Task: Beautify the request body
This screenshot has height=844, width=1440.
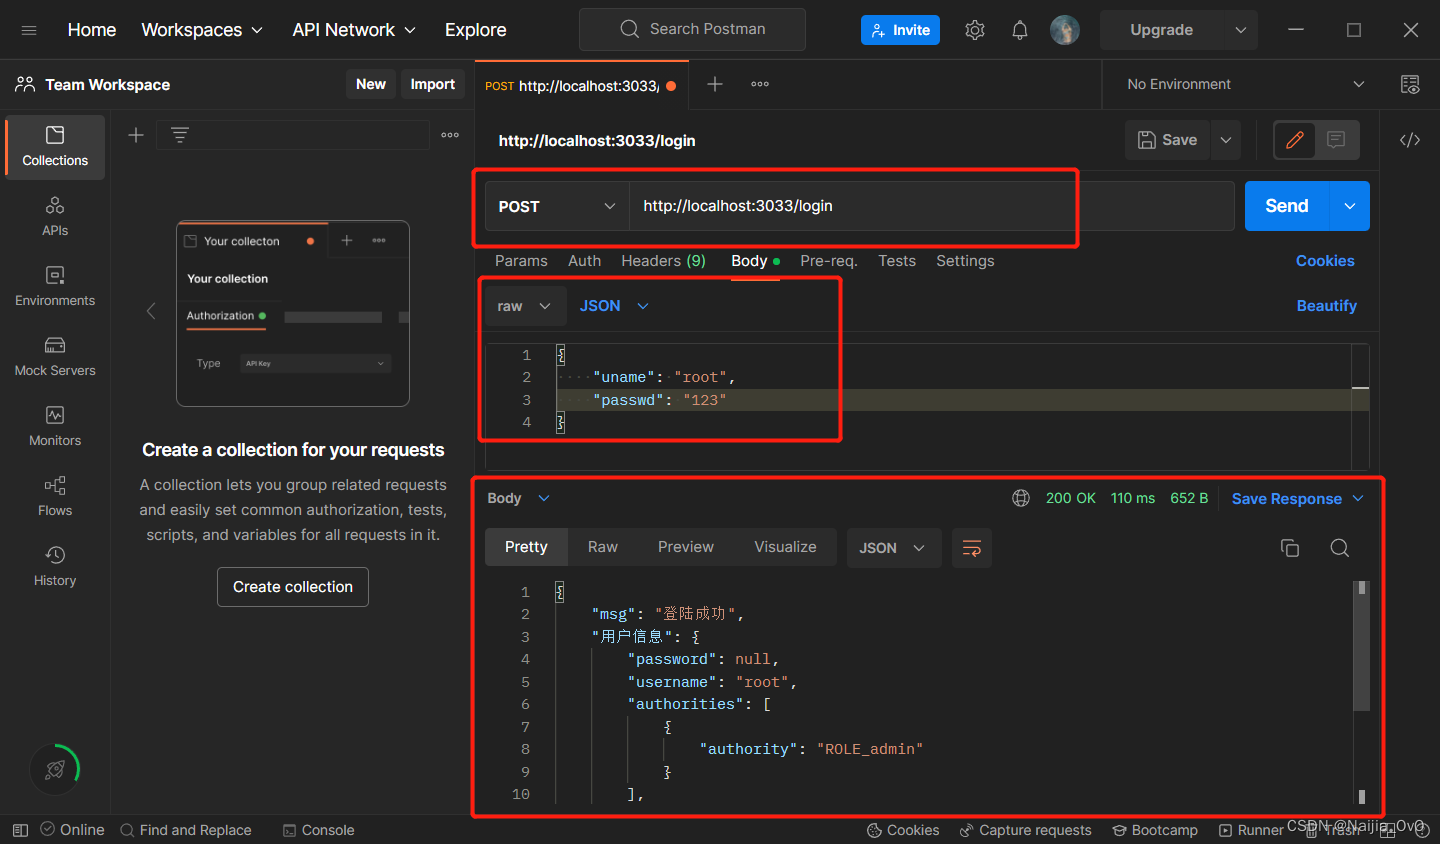Action: (x=1327, y=306)
